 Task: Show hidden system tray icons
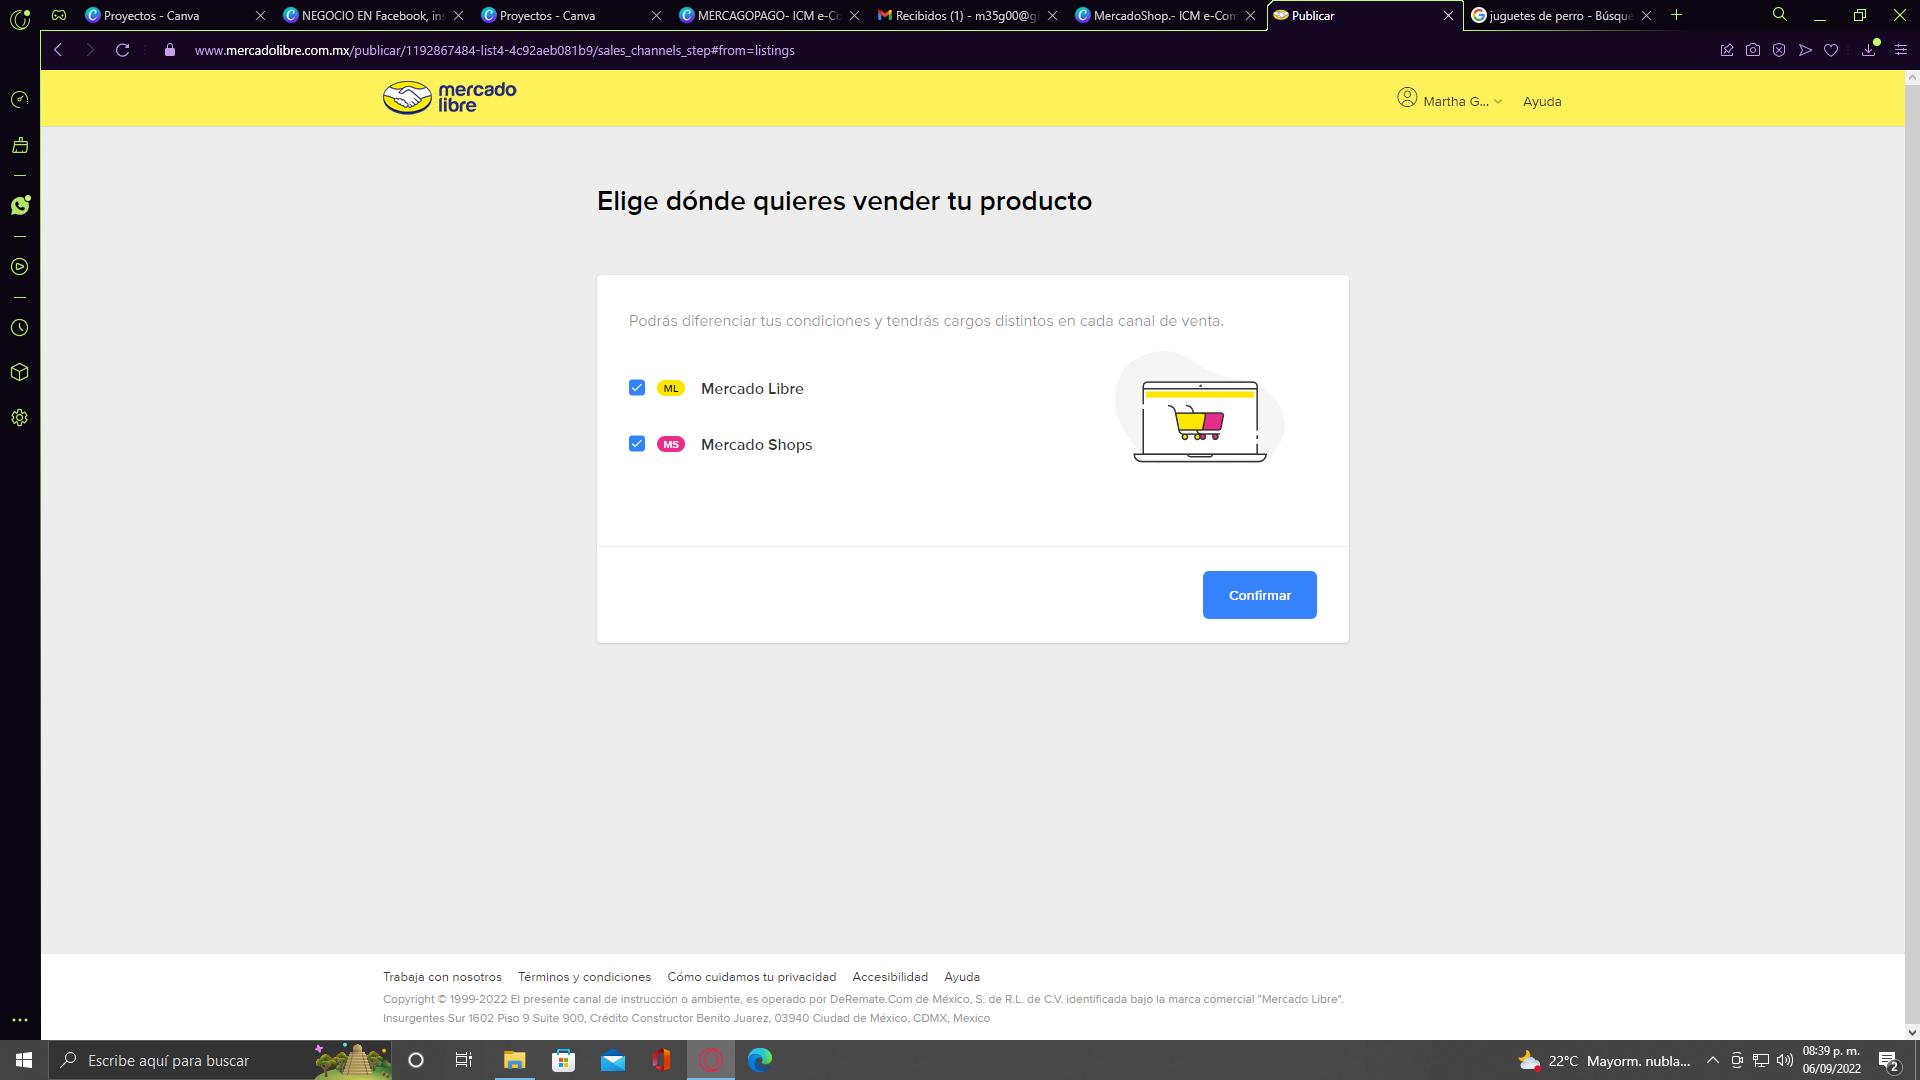[x=1712, y=1060]
